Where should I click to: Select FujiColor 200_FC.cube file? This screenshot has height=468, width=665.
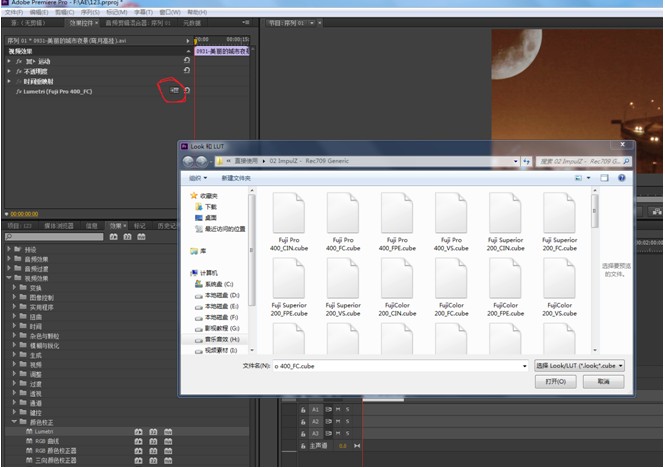[x=451, y=287]
